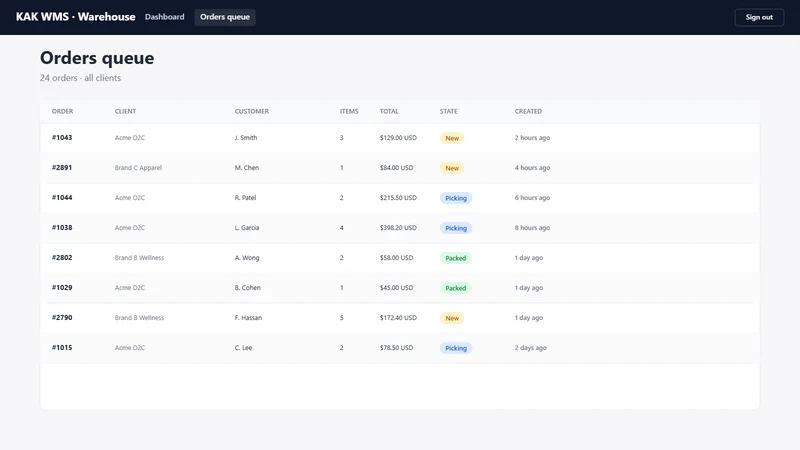Click the CUSTOMER column header
The height and width of the screenshot is (450, 800).
(252, 111)
